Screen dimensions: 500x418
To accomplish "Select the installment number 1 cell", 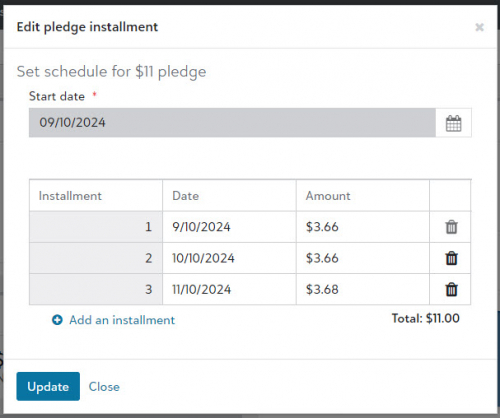I will tap(96, 227).
